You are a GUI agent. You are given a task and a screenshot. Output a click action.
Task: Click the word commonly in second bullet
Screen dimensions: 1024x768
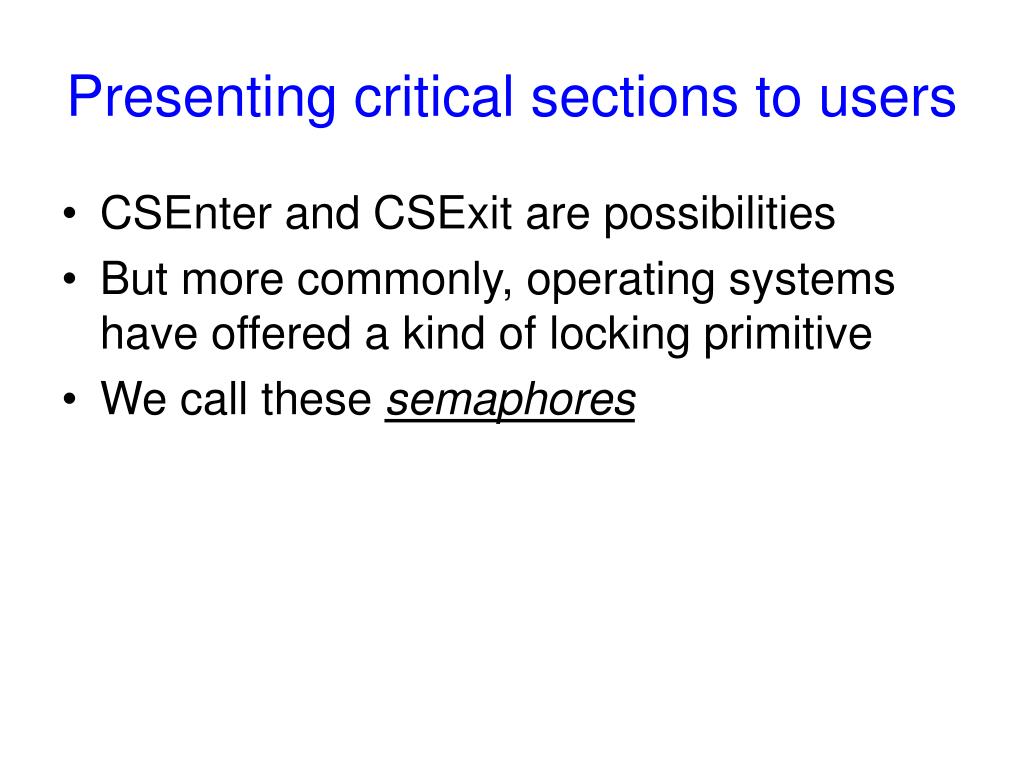click(405, 282)
